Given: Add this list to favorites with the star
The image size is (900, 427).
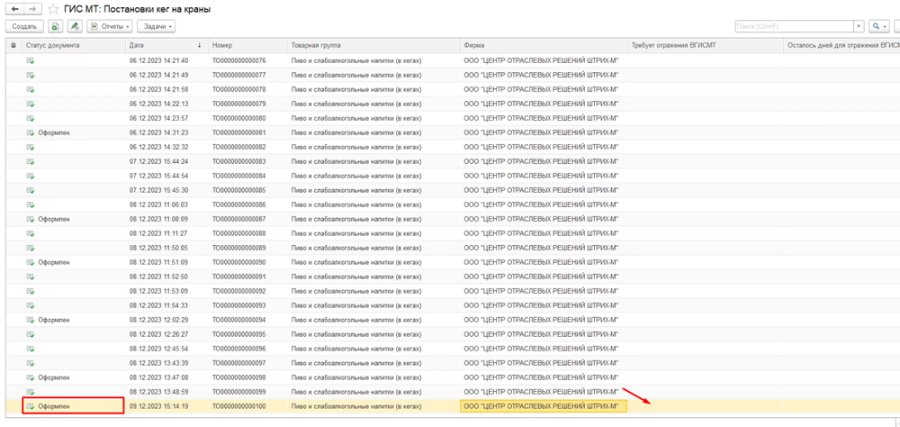Looking at the screenshot, I should click(x=53, y=9).
